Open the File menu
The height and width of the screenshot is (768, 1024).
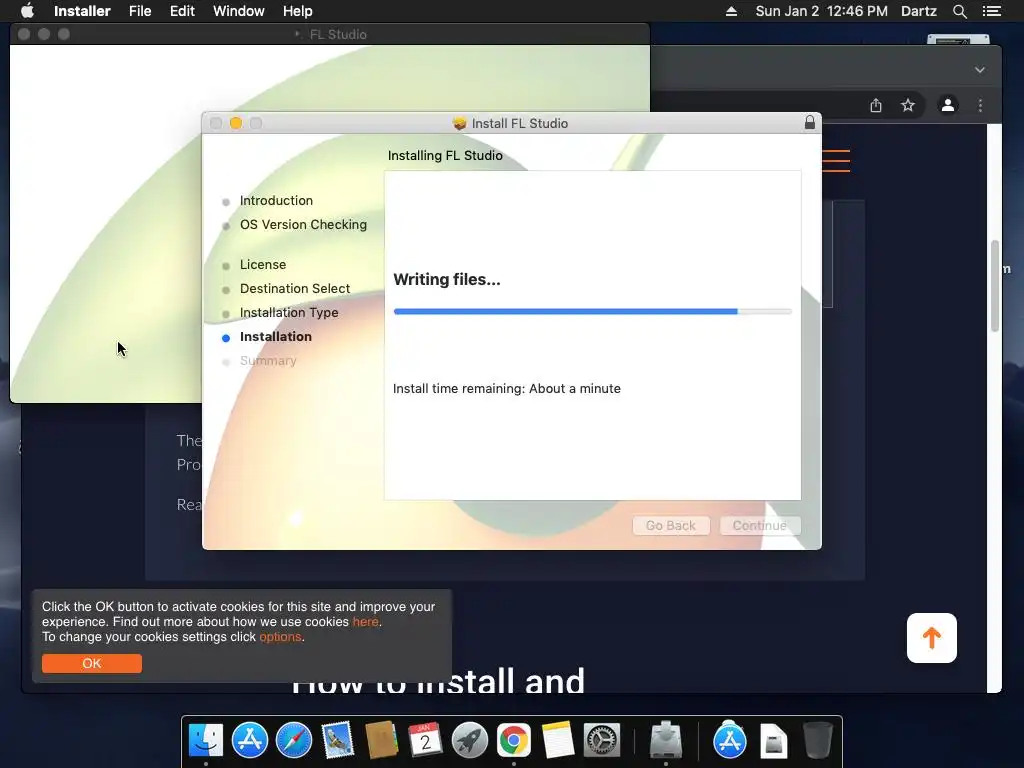[x=140, y=11]
